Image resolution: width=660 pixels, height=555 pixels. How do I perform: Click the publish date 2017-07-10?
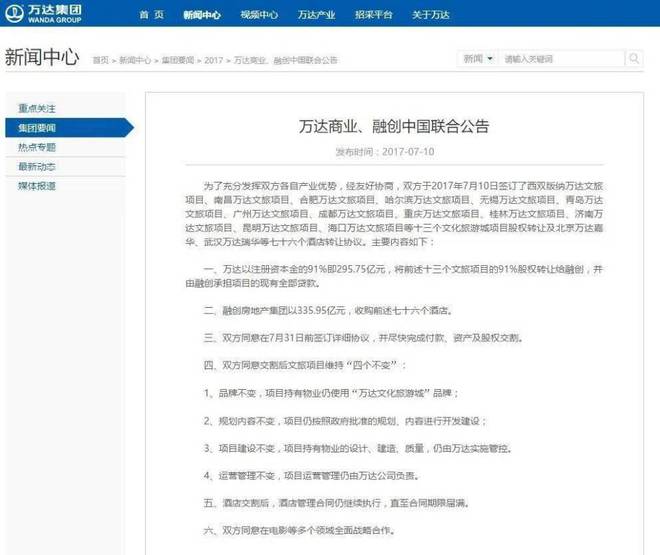point(408,151)
